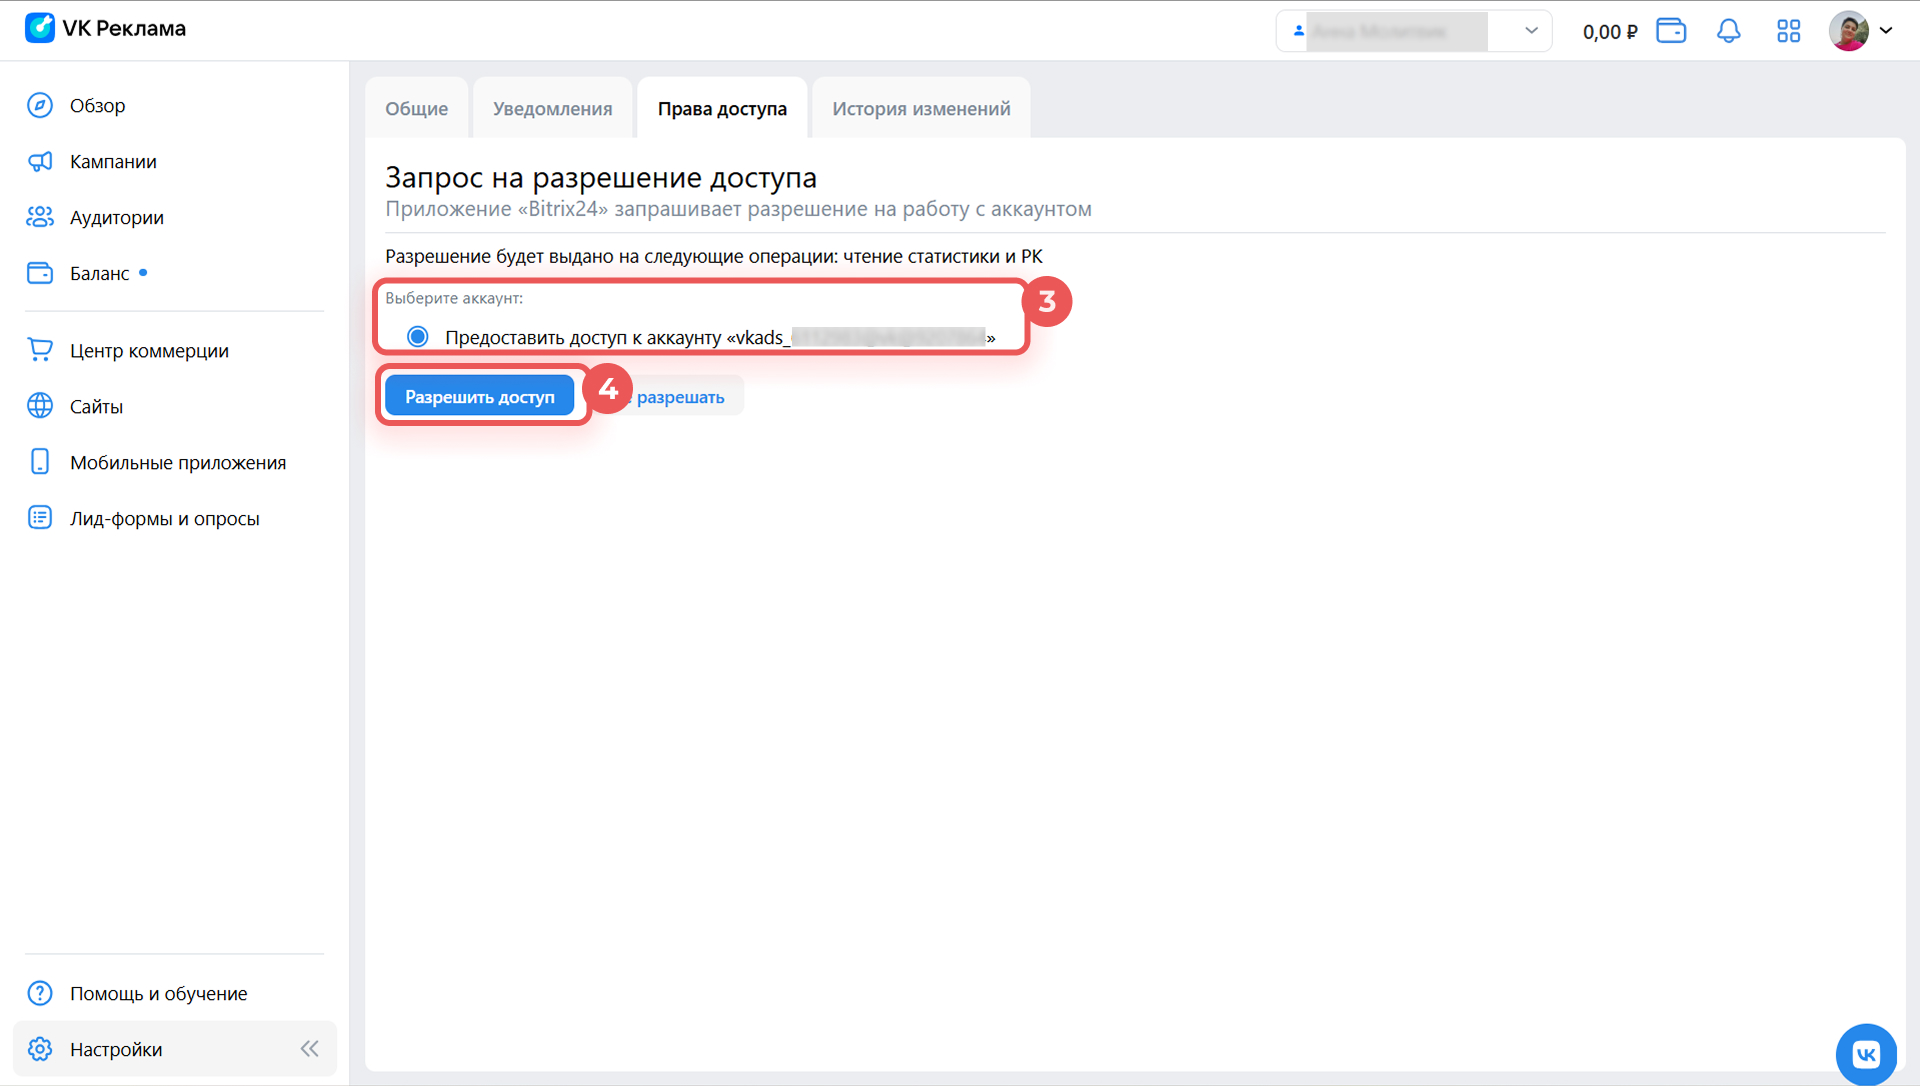
Task: Click the Помощь и обучение question icon
Action: pos(40,993)
